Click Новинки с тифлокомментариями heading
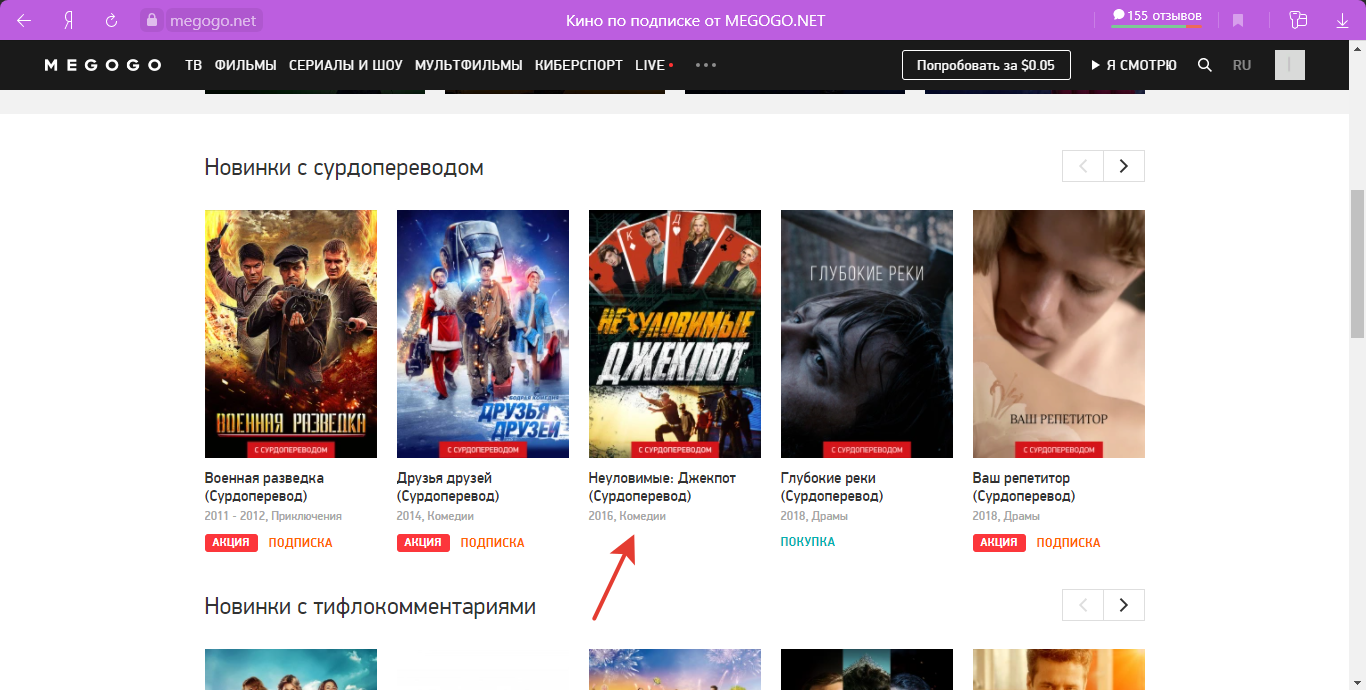 (370, 606)
